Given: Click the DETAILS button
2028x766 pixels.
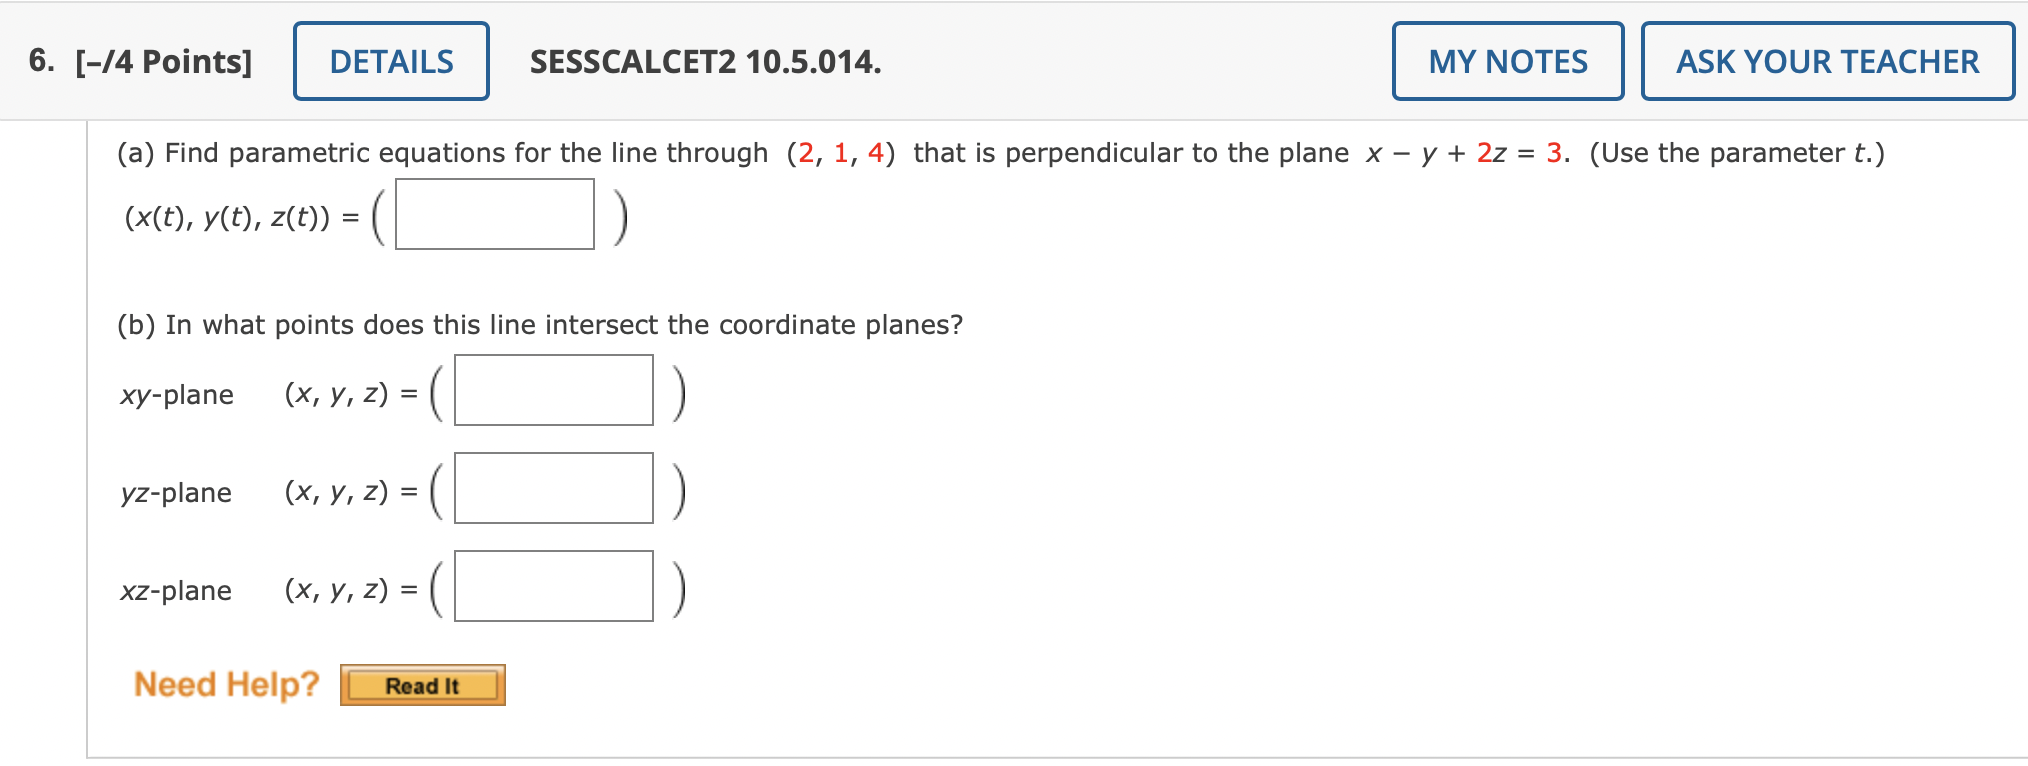Looking at the screenshot, I should (390, 61).
